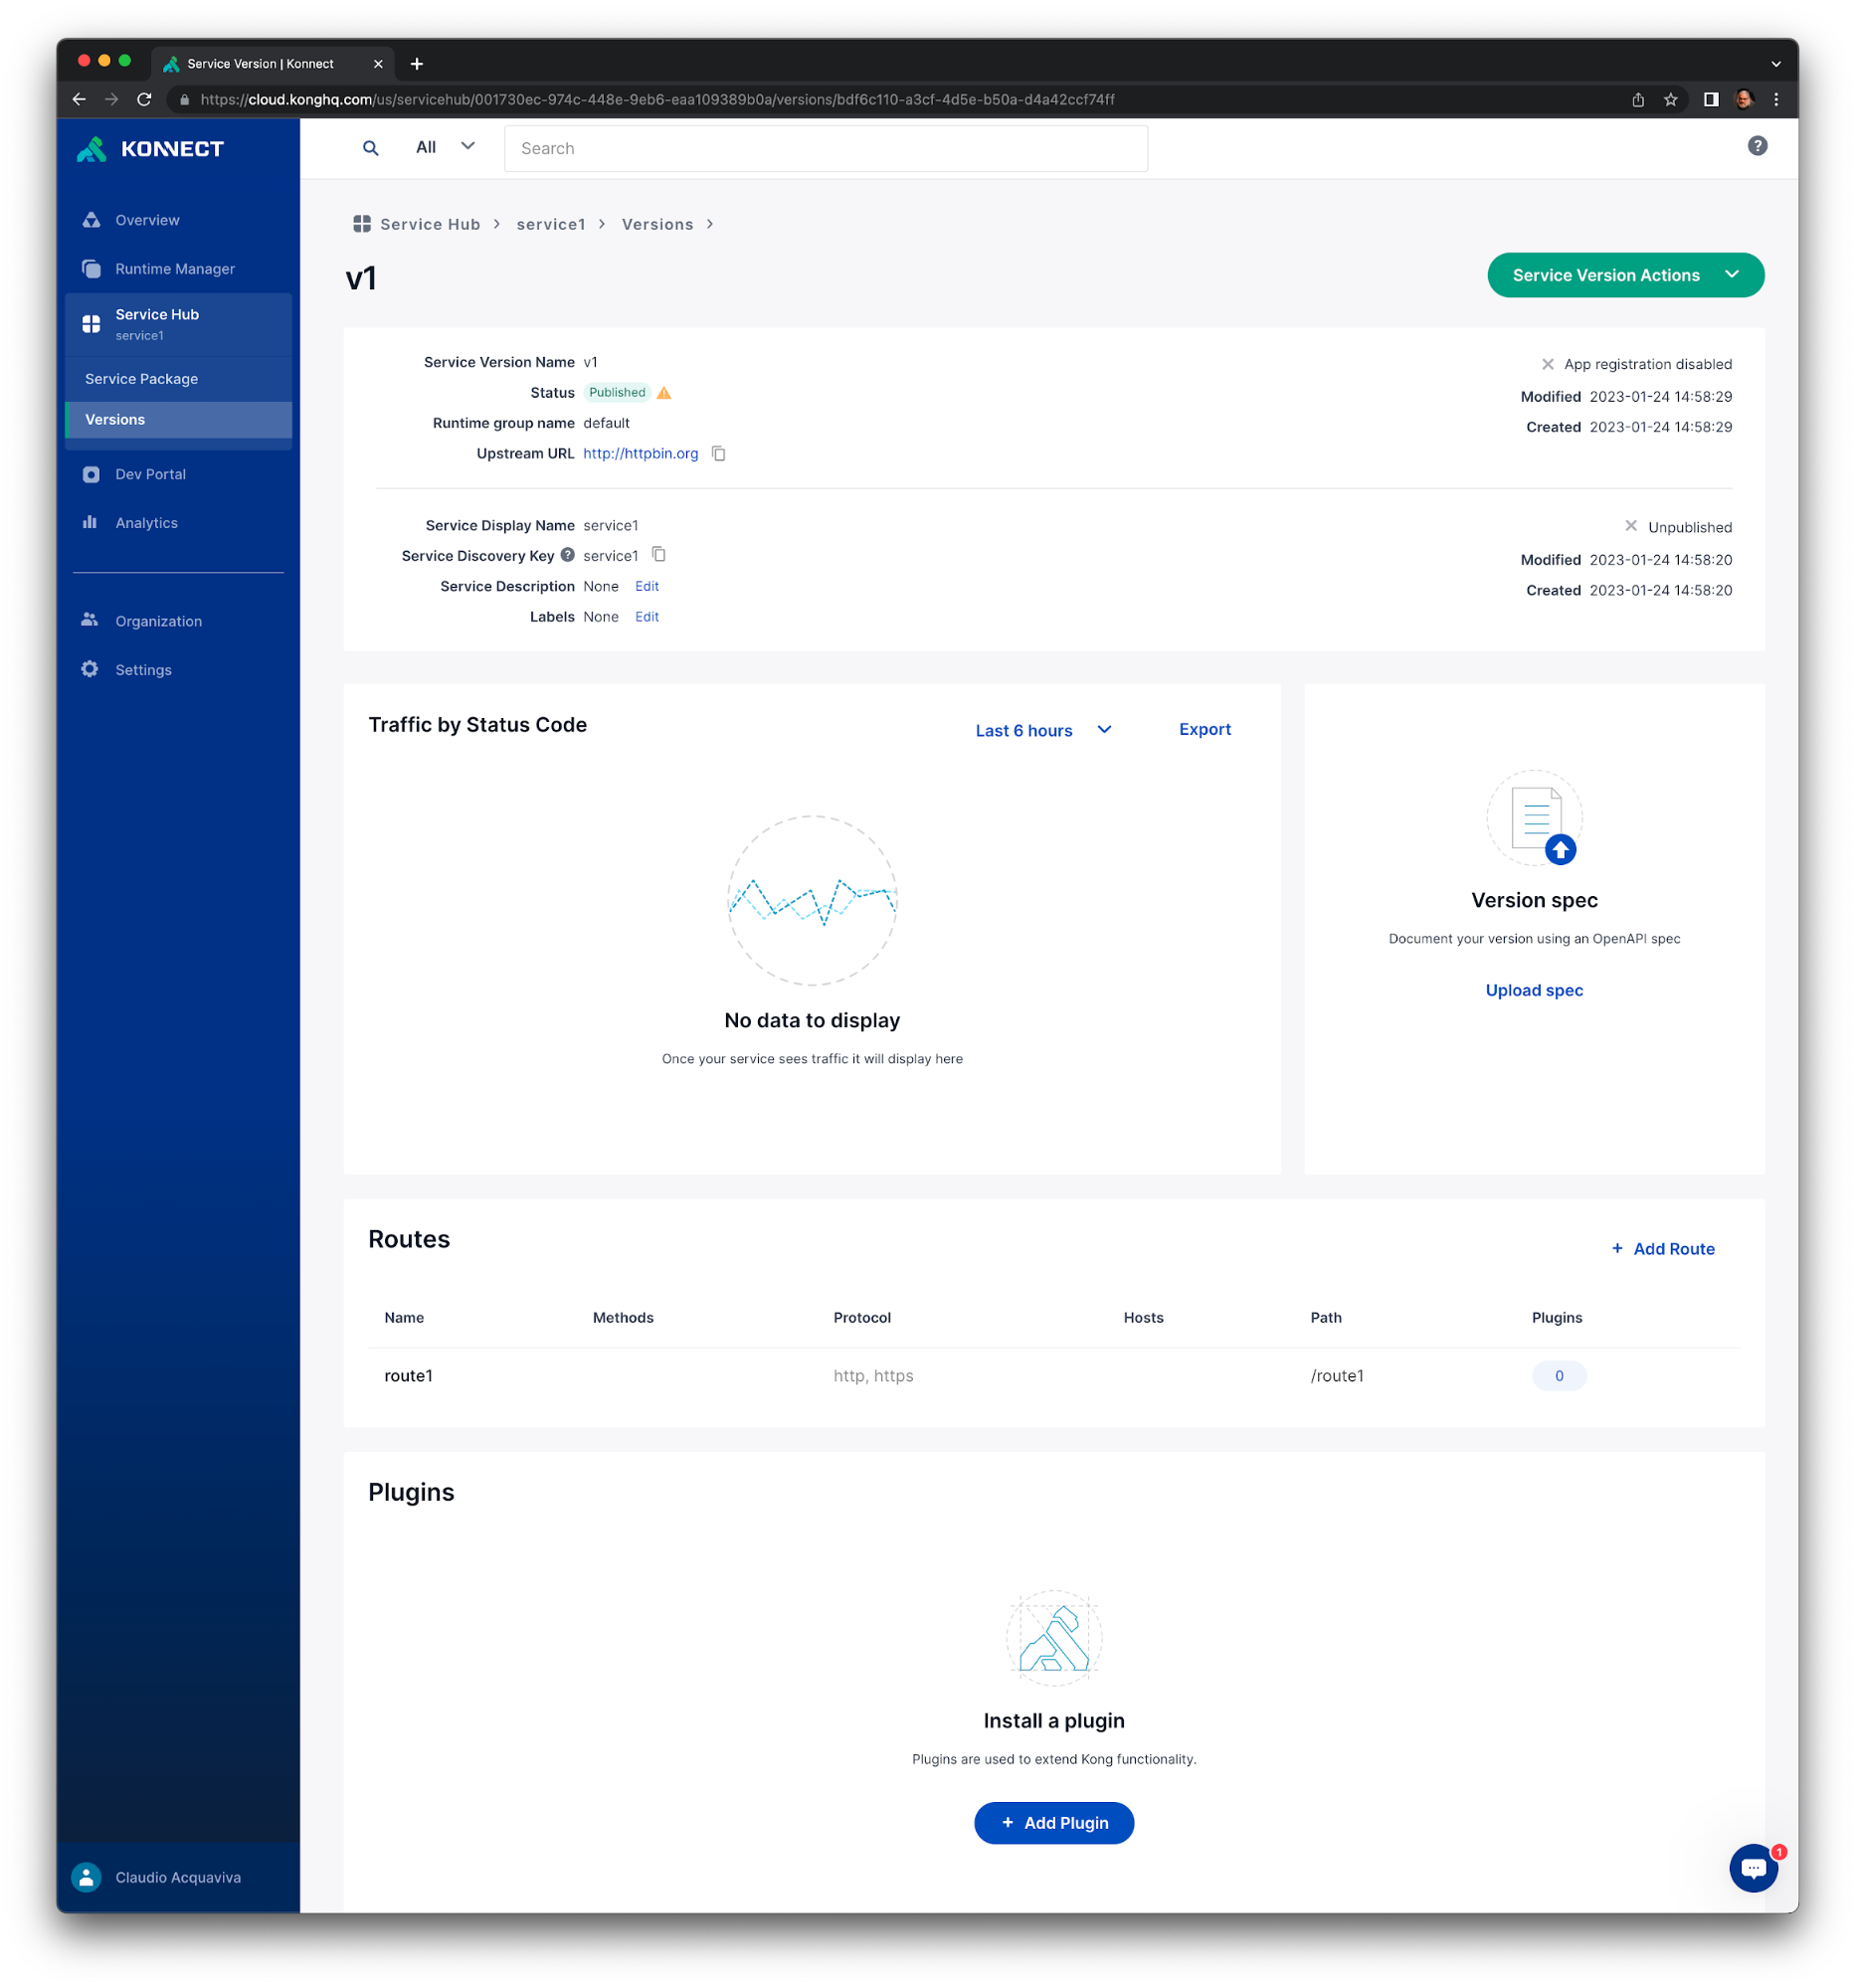Click Add Route
The image size is (1856, 1988).
point(1663,1248)
